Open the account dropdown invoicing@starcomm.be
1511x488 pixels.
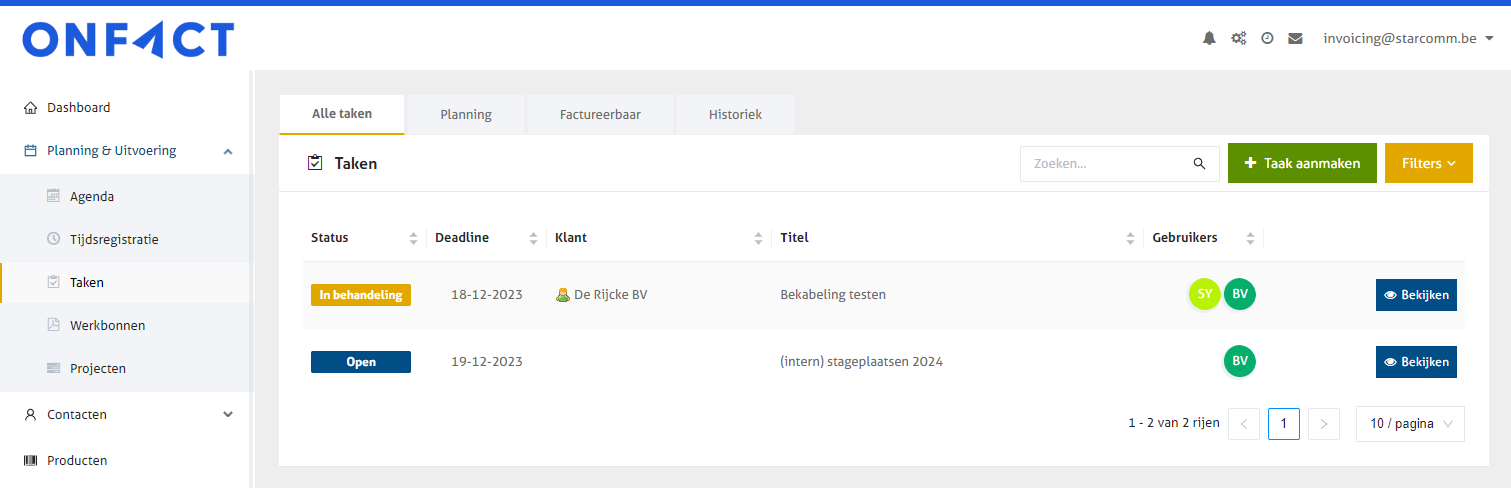point(1408,38)
